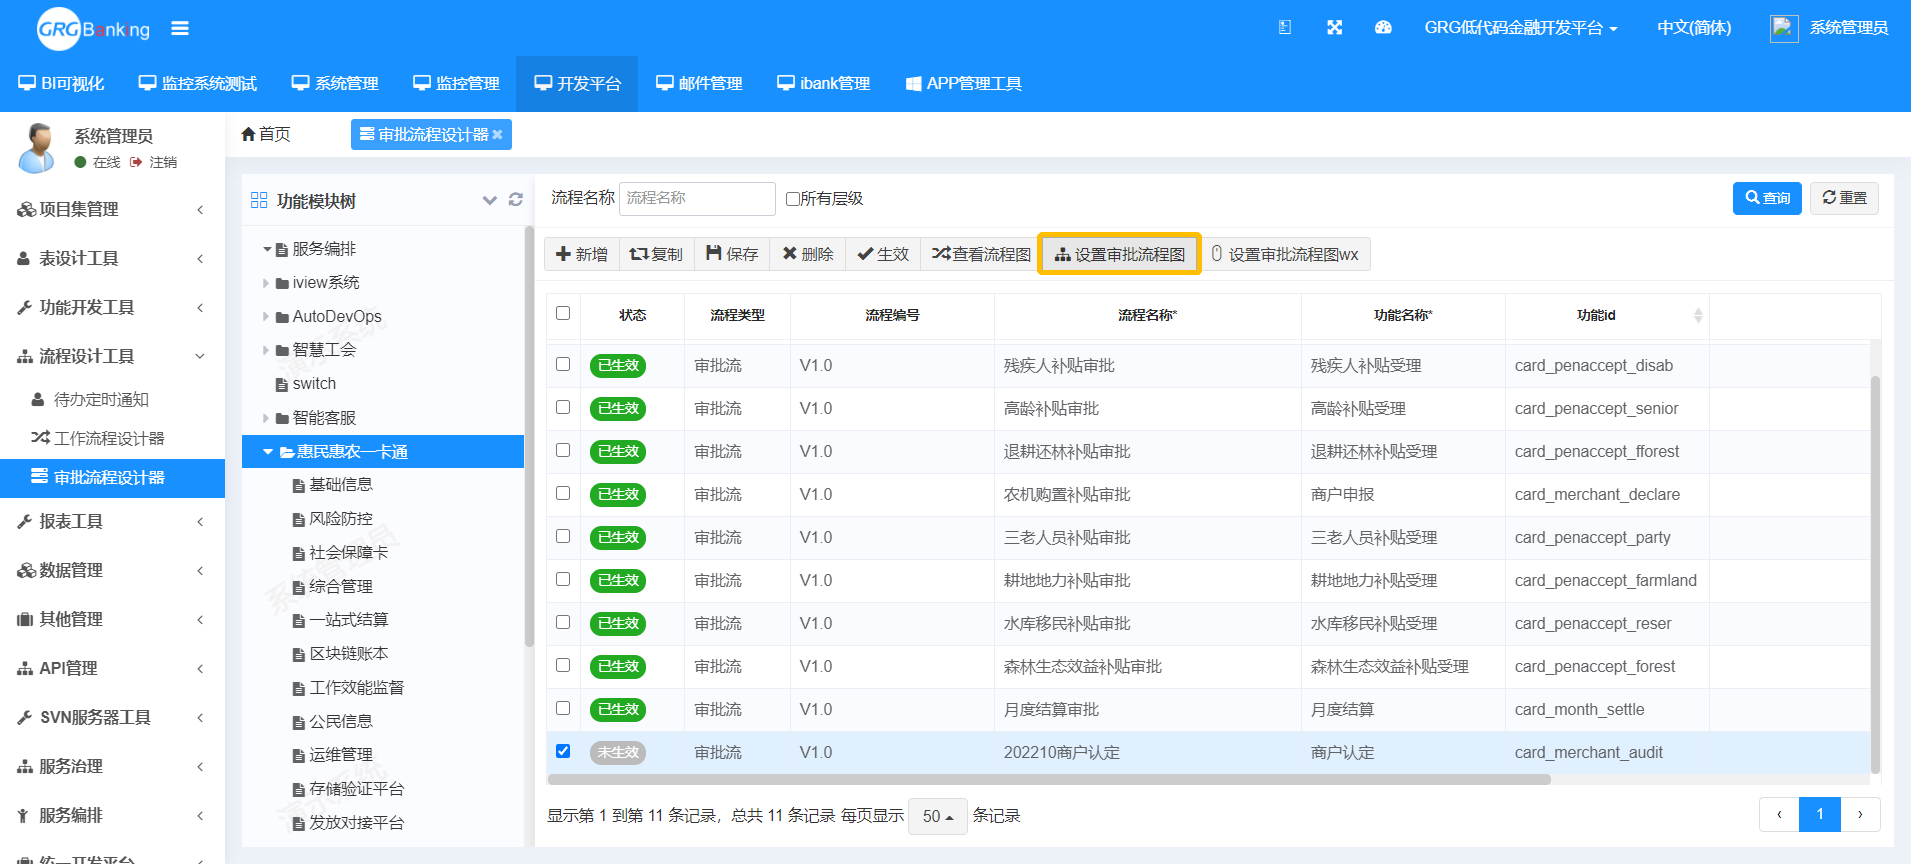Select the switch tree item
The height and width of the screenshot is (864, 1911).
pyautogui.click(x=313, y=384)
